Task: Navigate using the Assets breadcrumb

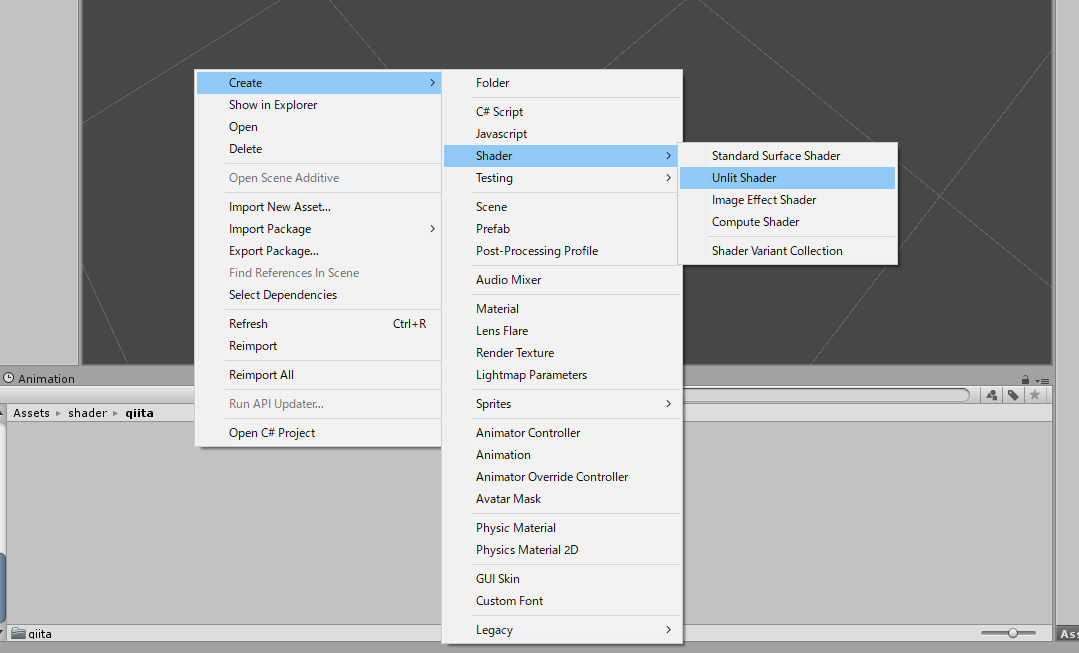Action: click(31, 412)
